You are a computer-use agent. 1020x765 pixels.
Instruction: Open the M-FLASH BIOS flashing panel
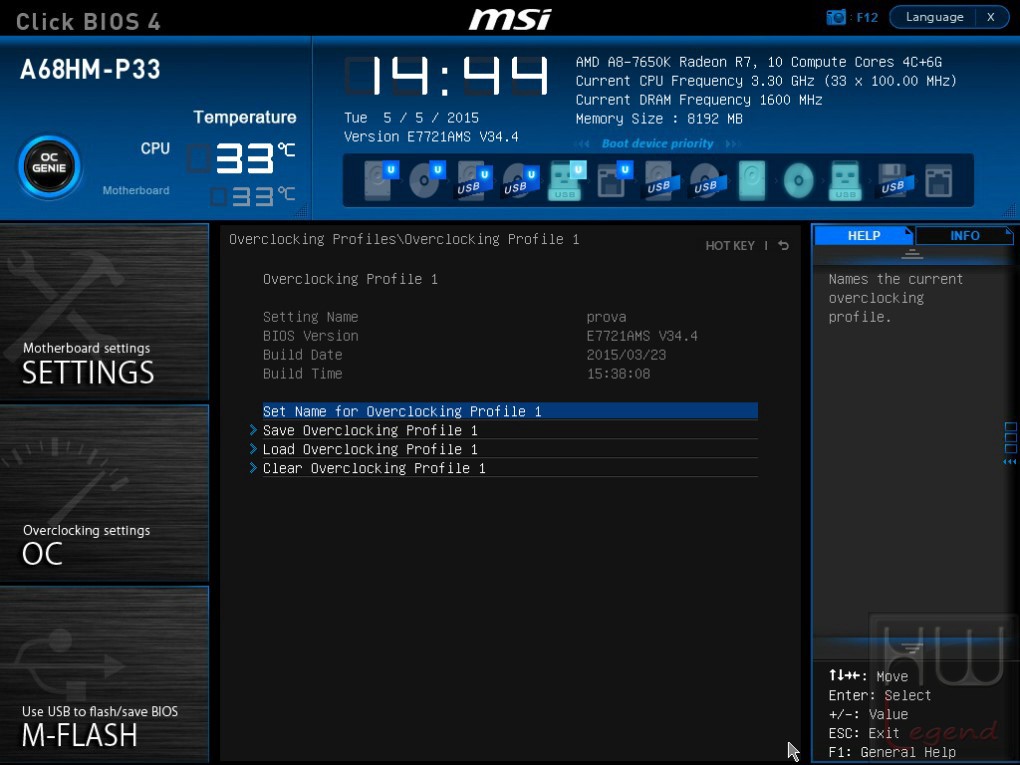[x=104, y=674]
